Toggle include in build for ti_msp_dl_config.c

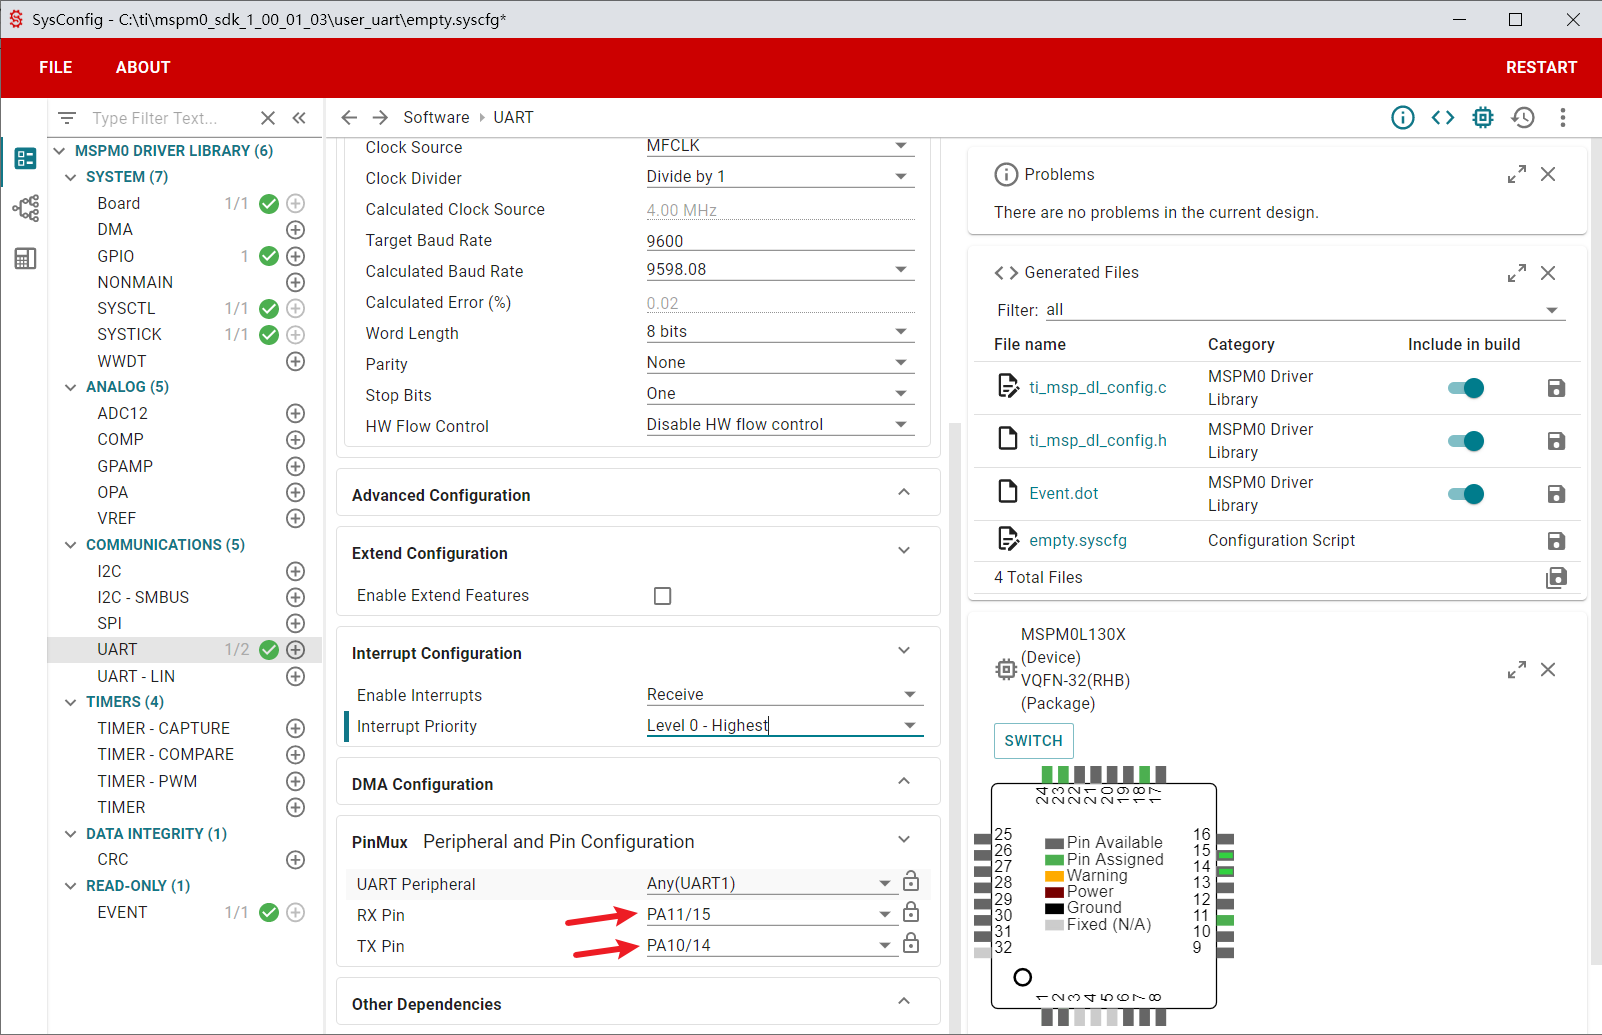[x=1466, y=388]
